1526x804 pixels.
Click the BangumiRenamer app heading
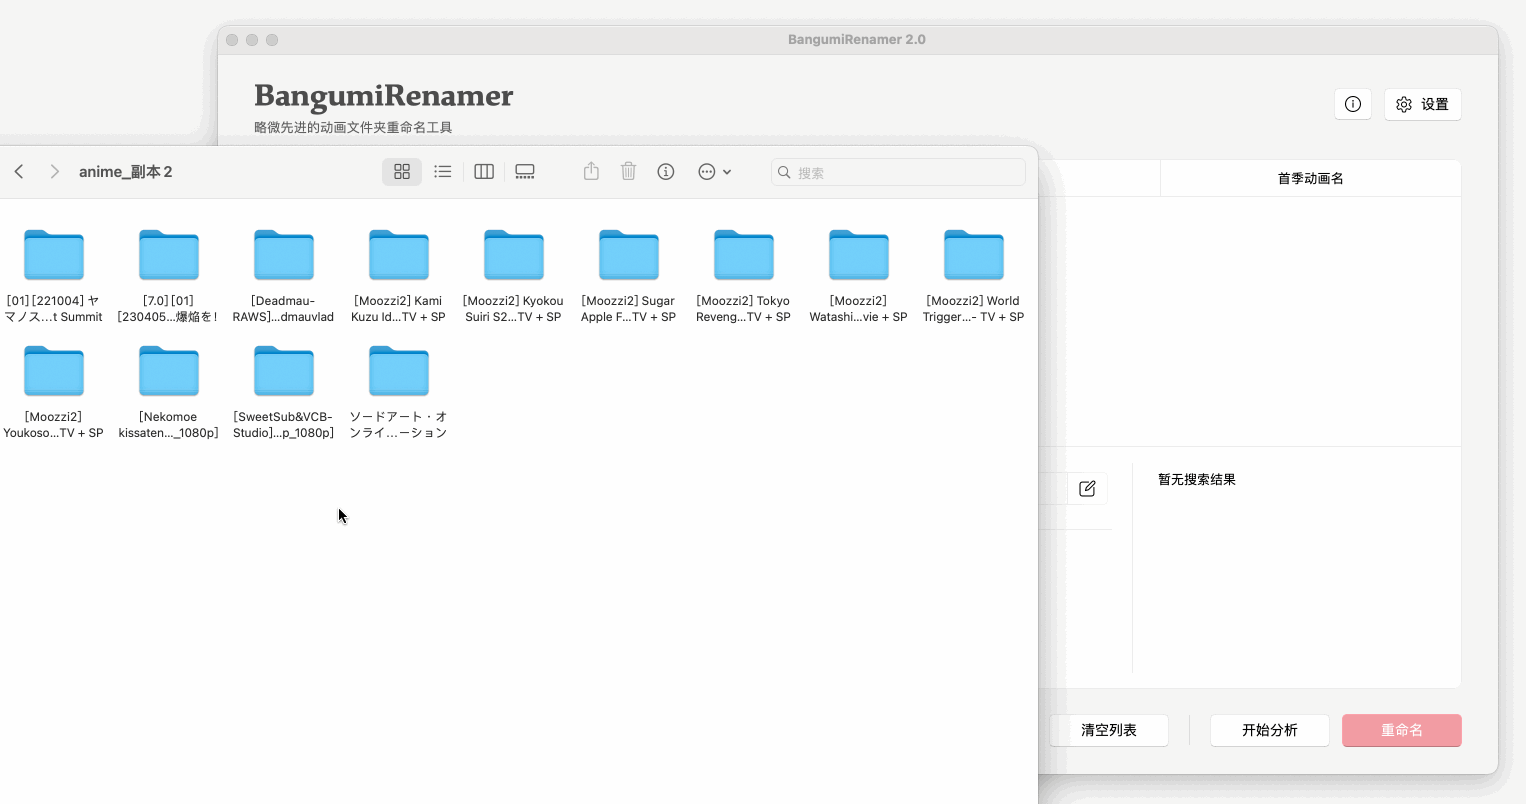(384, 96)
